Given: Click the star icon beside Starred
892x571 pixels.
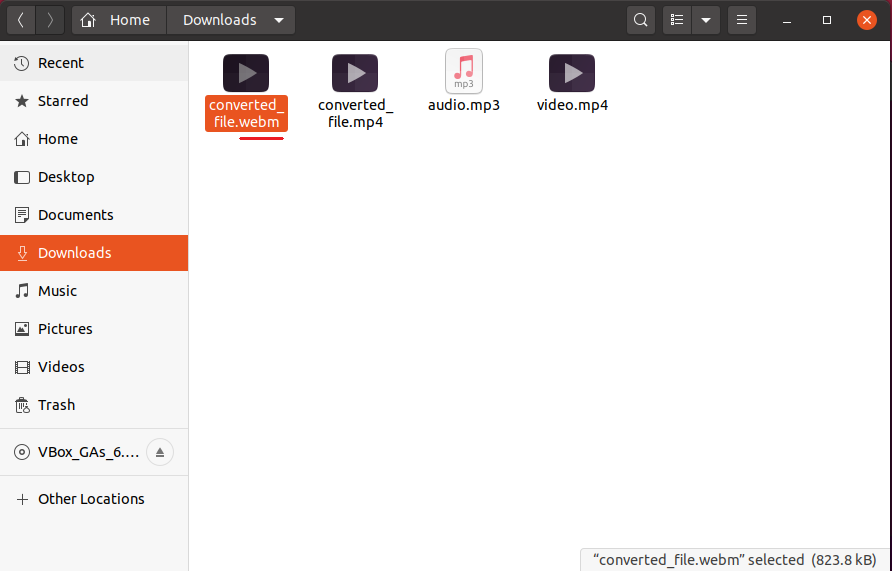Looking at the screenshot, I should click(x=22, y=101).
